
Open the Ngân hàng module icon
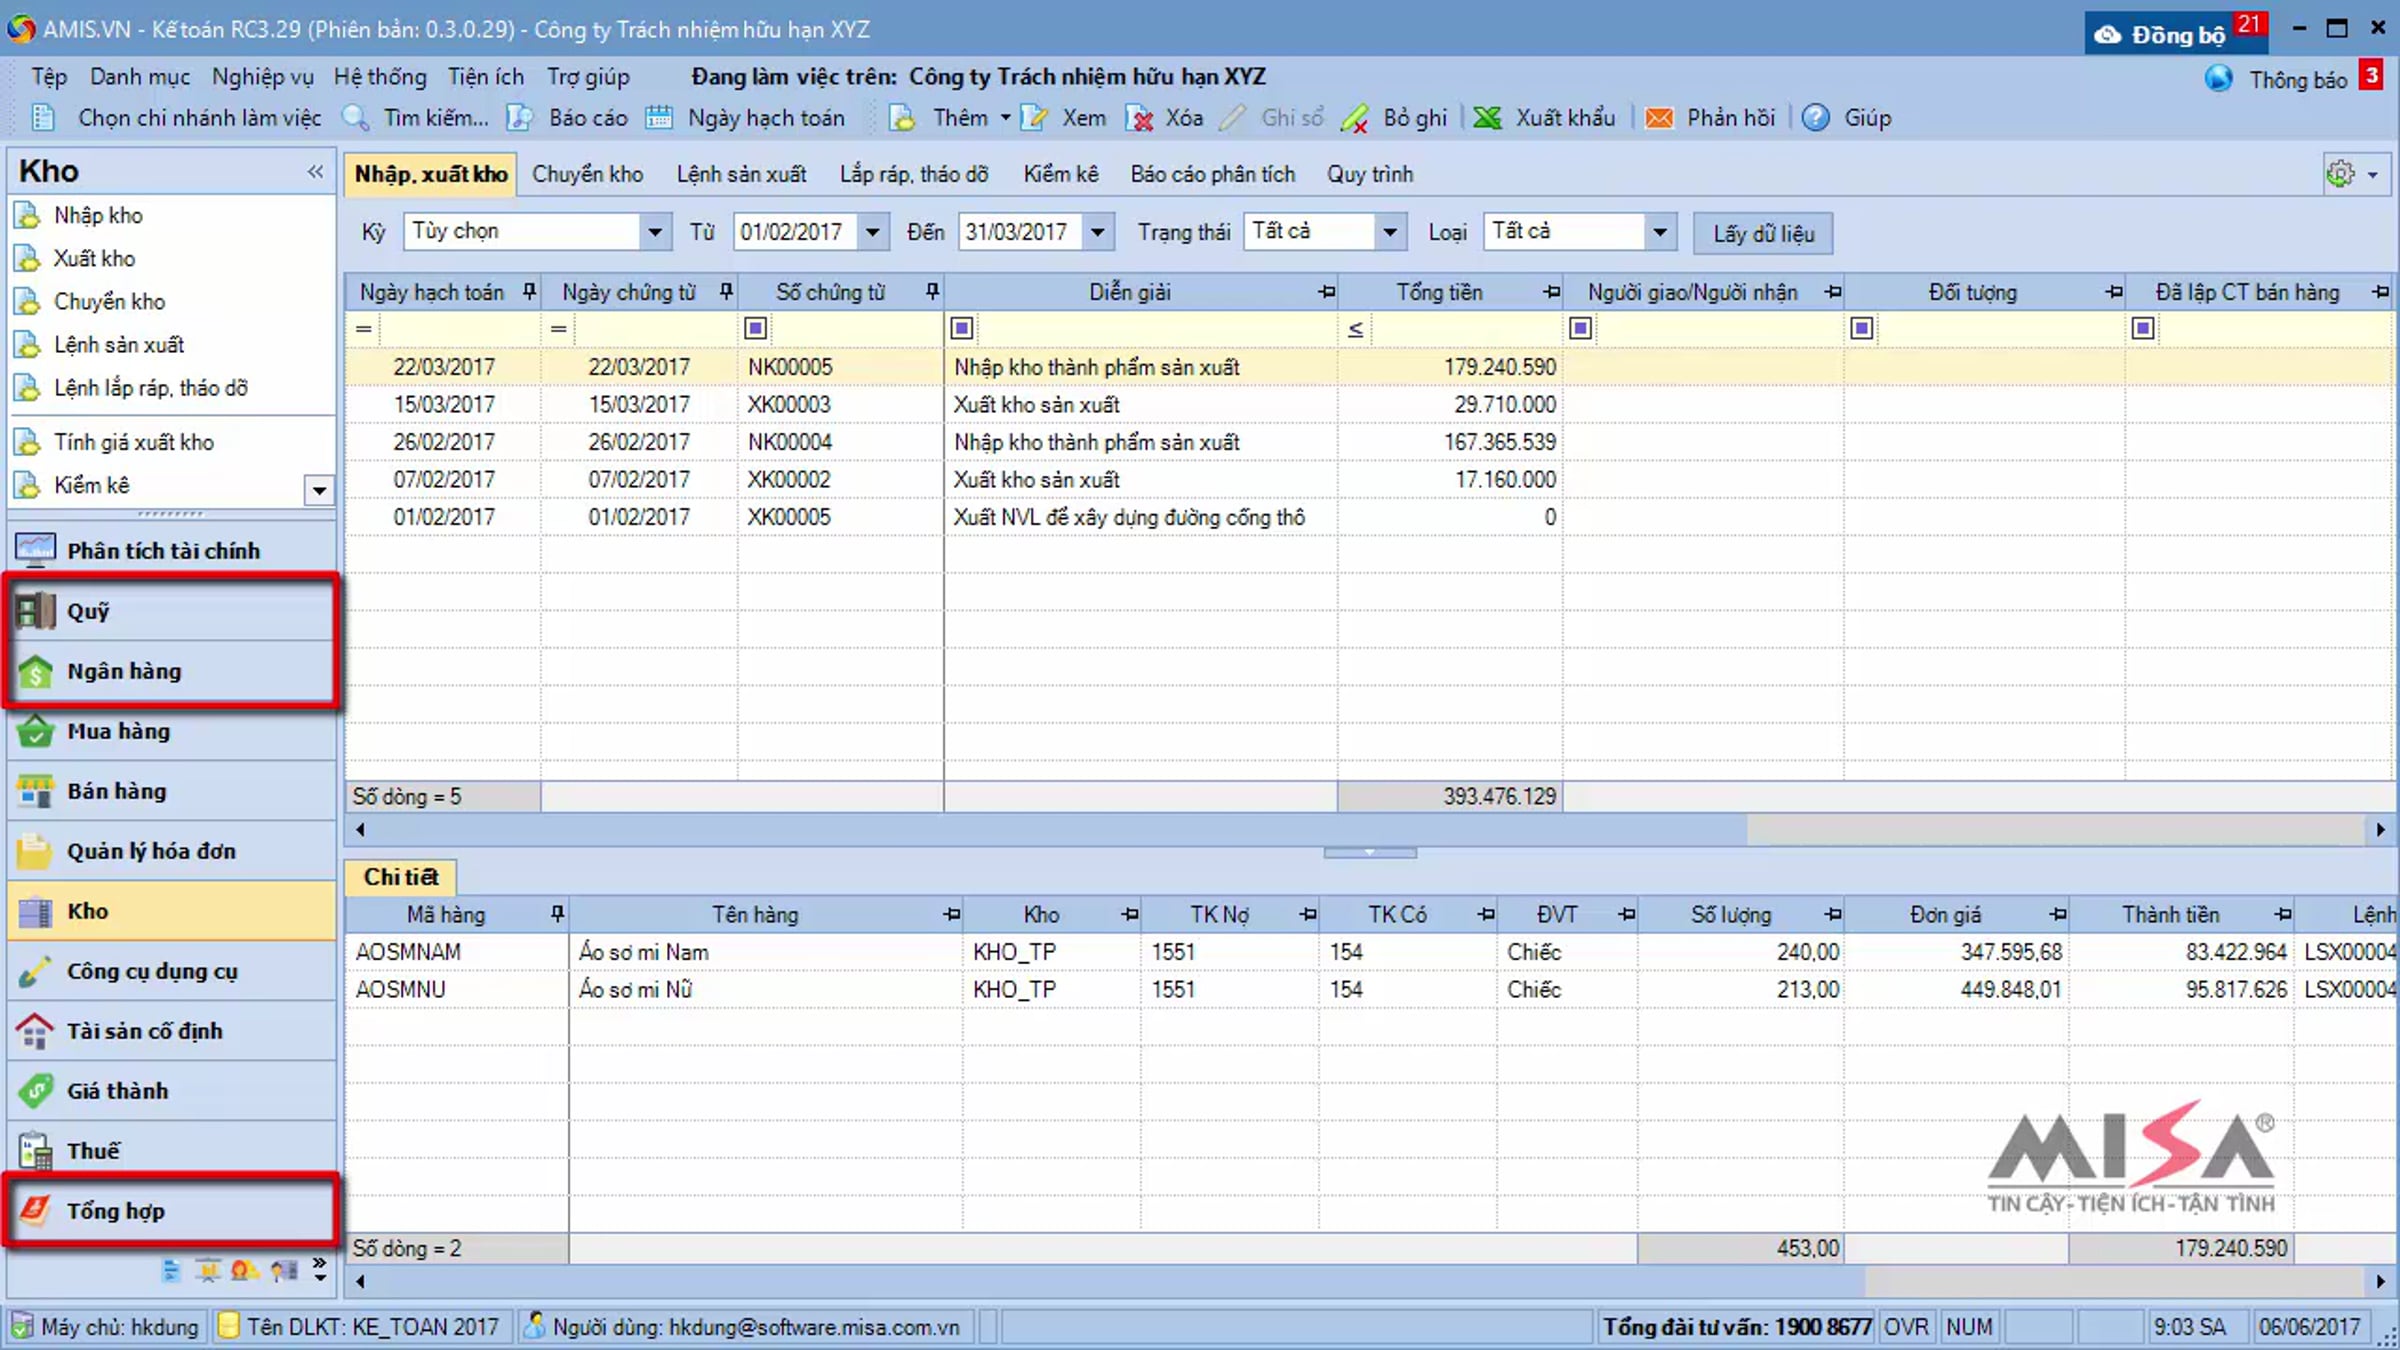(36, 671)
